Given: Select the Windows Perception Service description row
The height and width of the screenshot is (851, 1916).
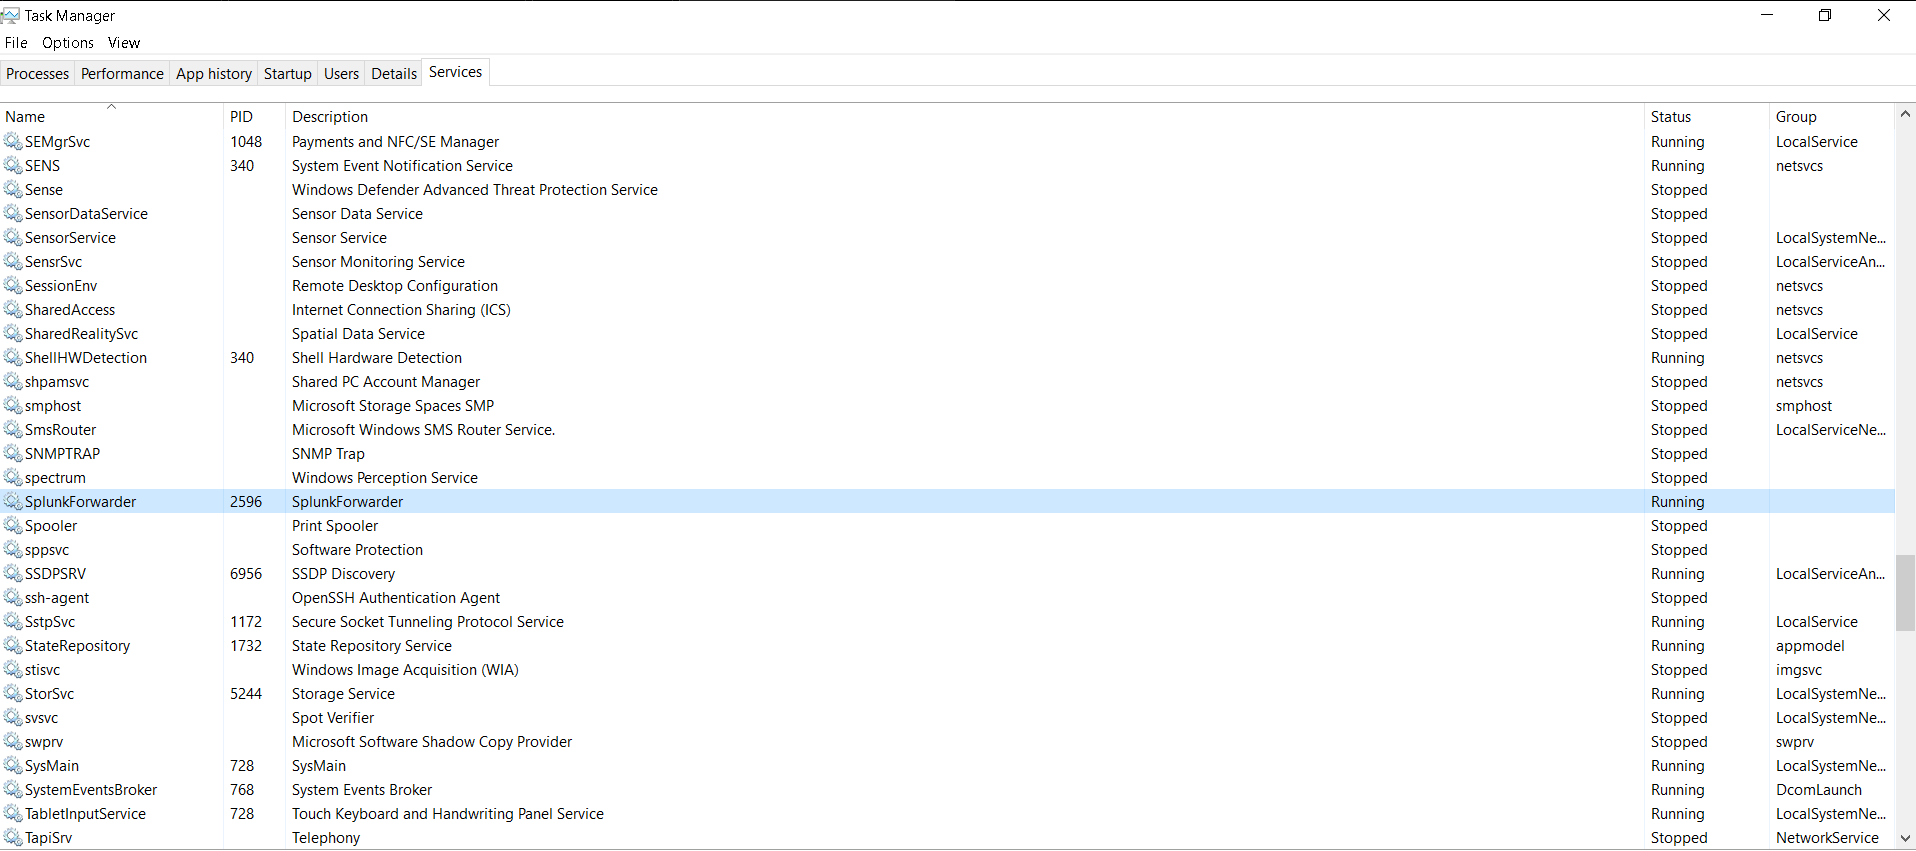Looking at the screenshot, I should (x=385, y=478).
